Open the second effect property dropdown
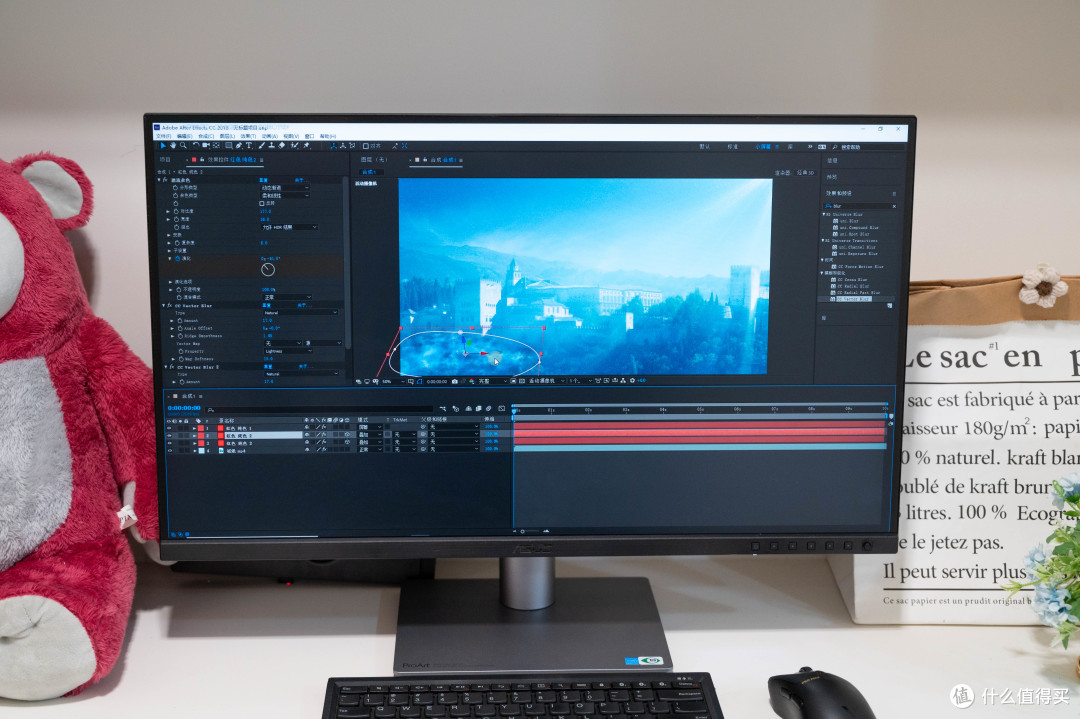The height and width of the screenshot is (719, 1080). pyautogui.click(x=284, y=196)
